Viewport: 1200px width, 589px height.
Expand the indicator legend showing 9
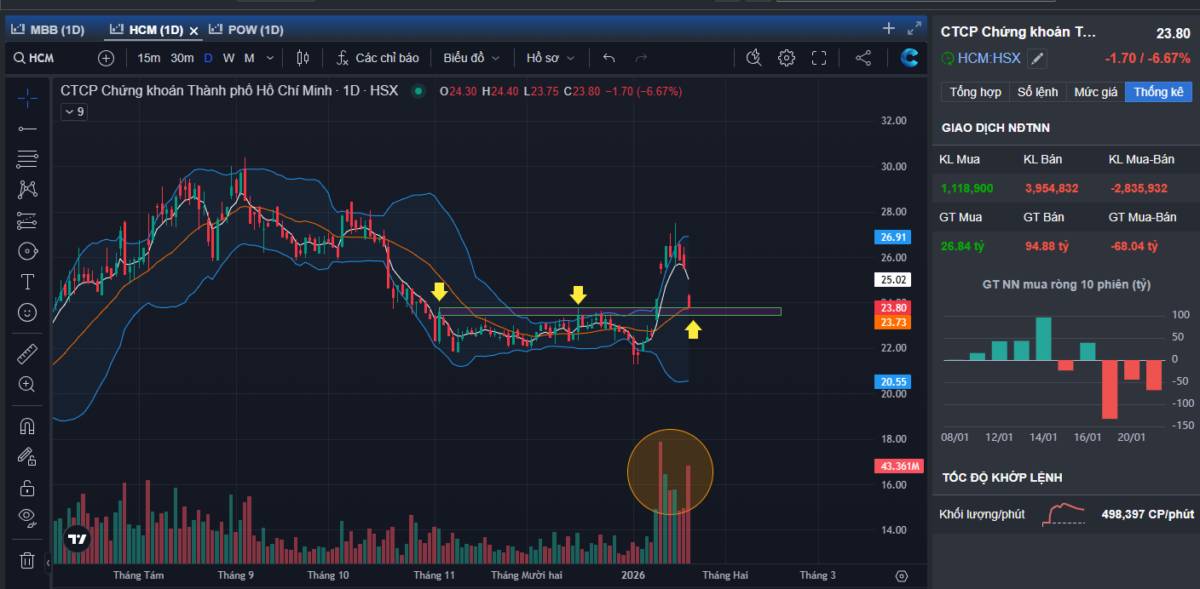pos(74,112)
